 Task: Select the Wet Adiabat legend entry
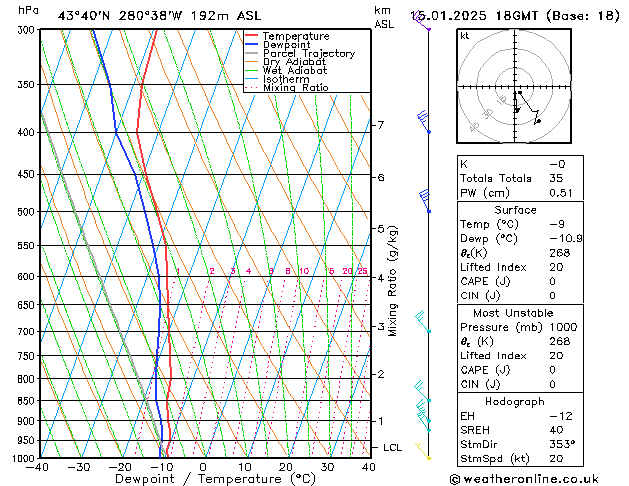[x=286, y=70]
